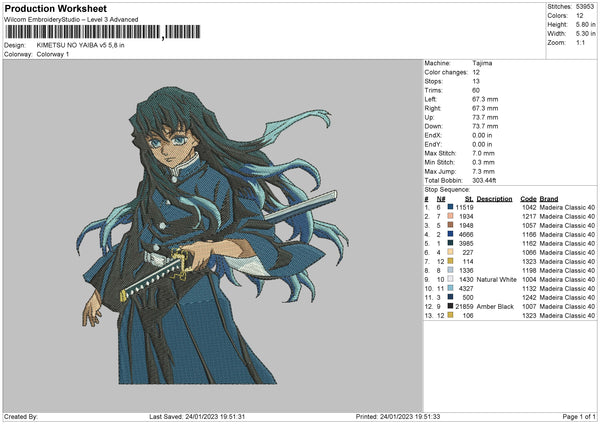Click the Total Bobbin value '303.44ft'

[x=484, y=180]
